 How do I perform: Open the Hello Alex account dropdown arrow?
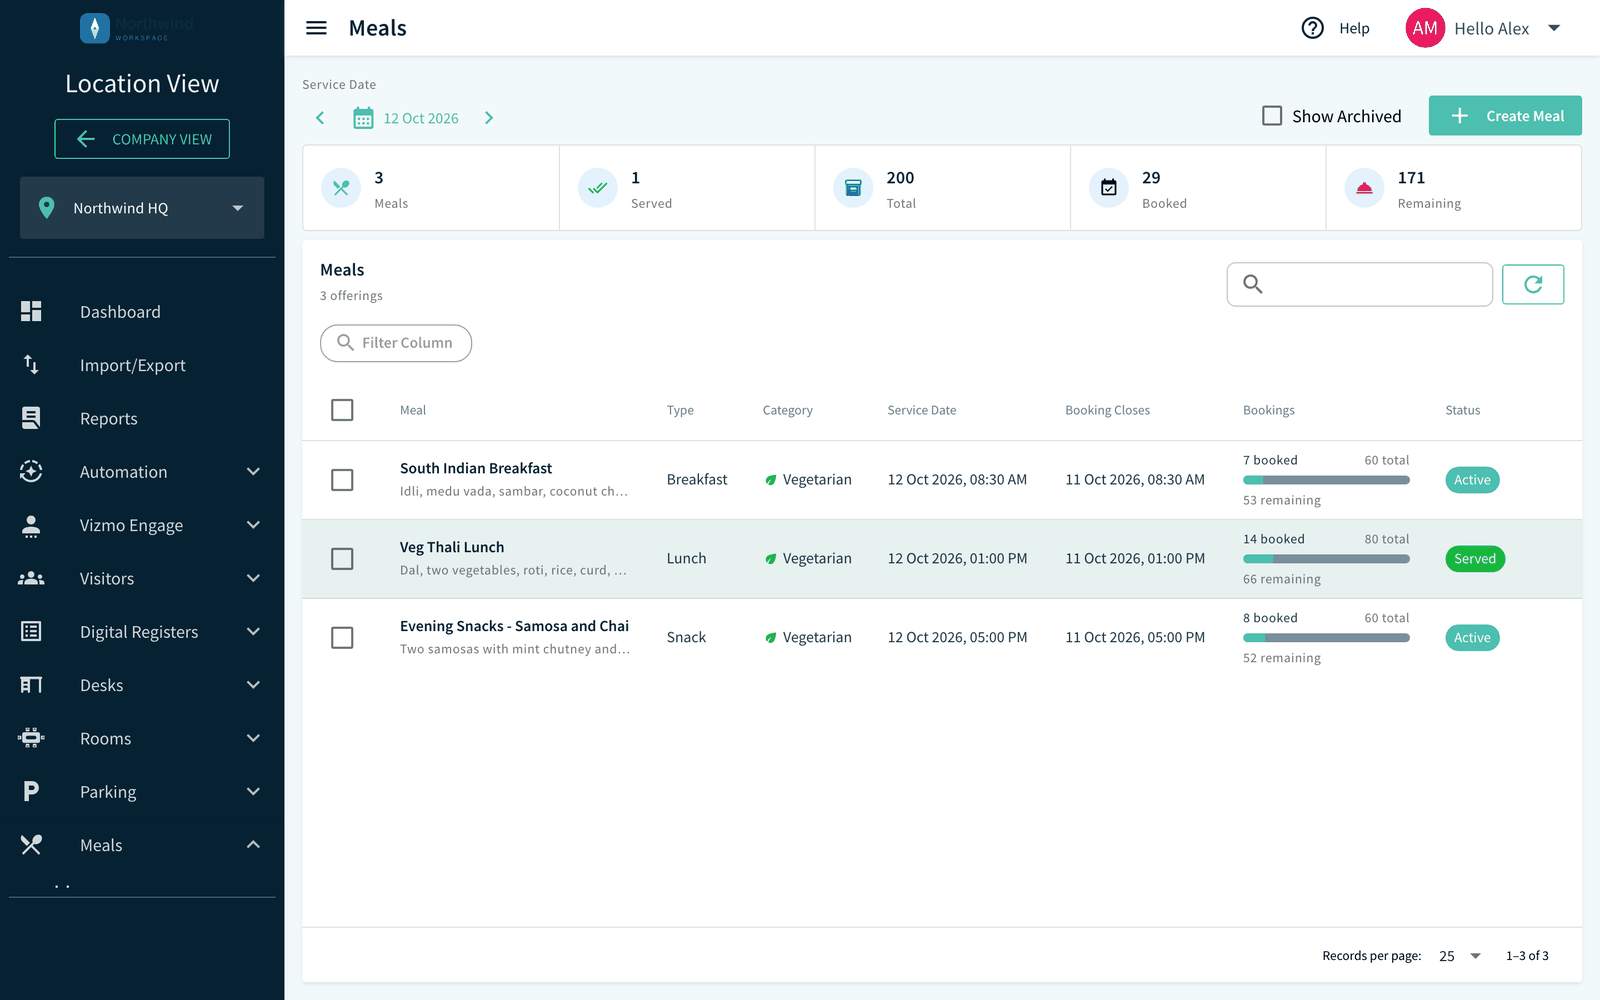pyautogui.click(x=1554, y=28)
